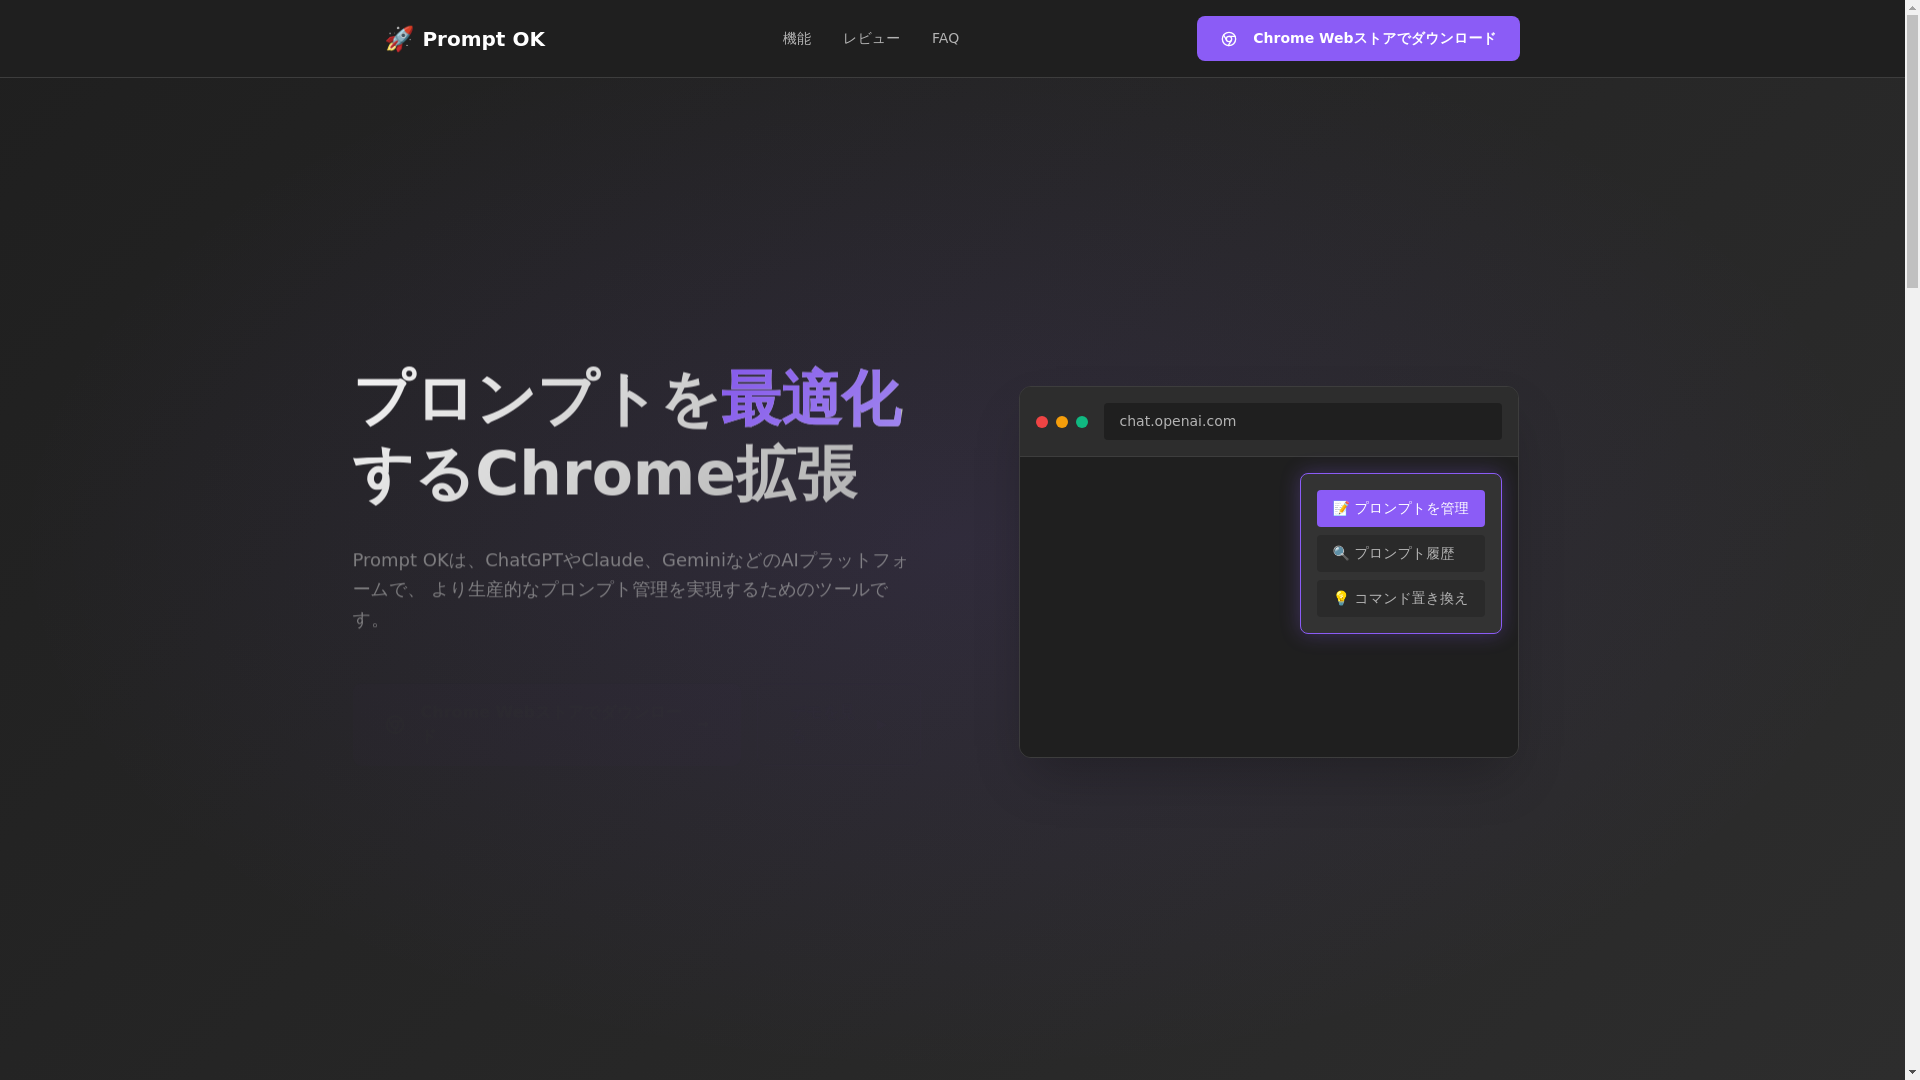Jump to the FAQ section
This screenshot has height=1080, width=1920.
[x=945, y=38]
